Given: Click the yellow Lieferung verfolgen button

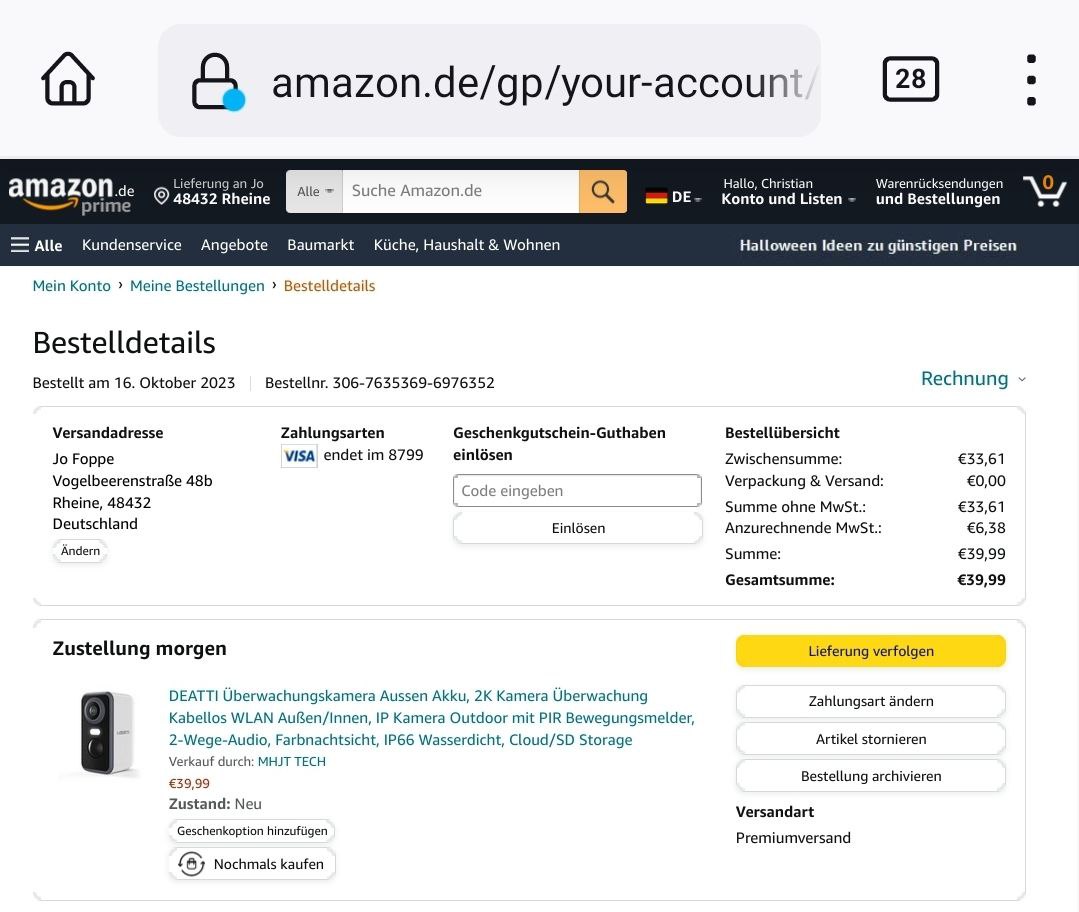Looking at the screenshot, I should [x=870, y=651].
